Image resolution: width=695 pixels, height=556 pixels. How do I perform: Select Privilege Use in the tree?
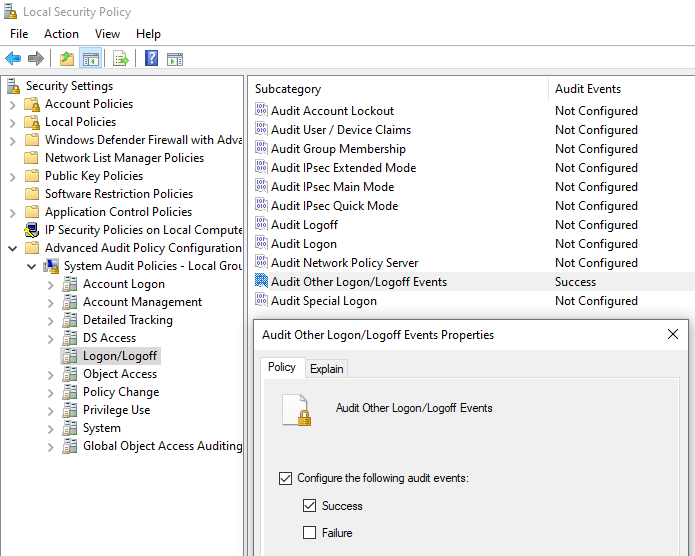tap(116, 410)
